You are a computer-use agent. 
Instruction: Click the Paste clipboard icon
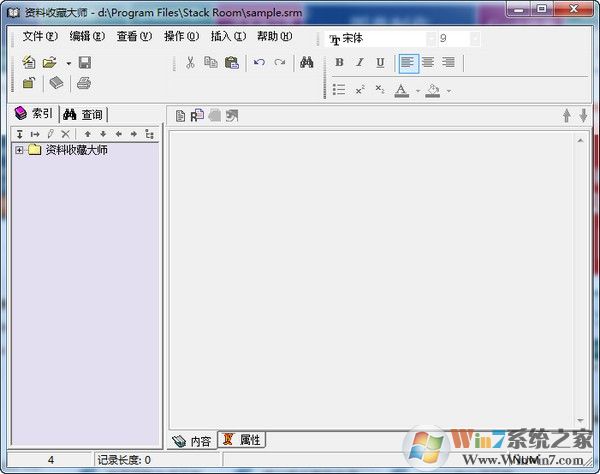coord(232,62)
